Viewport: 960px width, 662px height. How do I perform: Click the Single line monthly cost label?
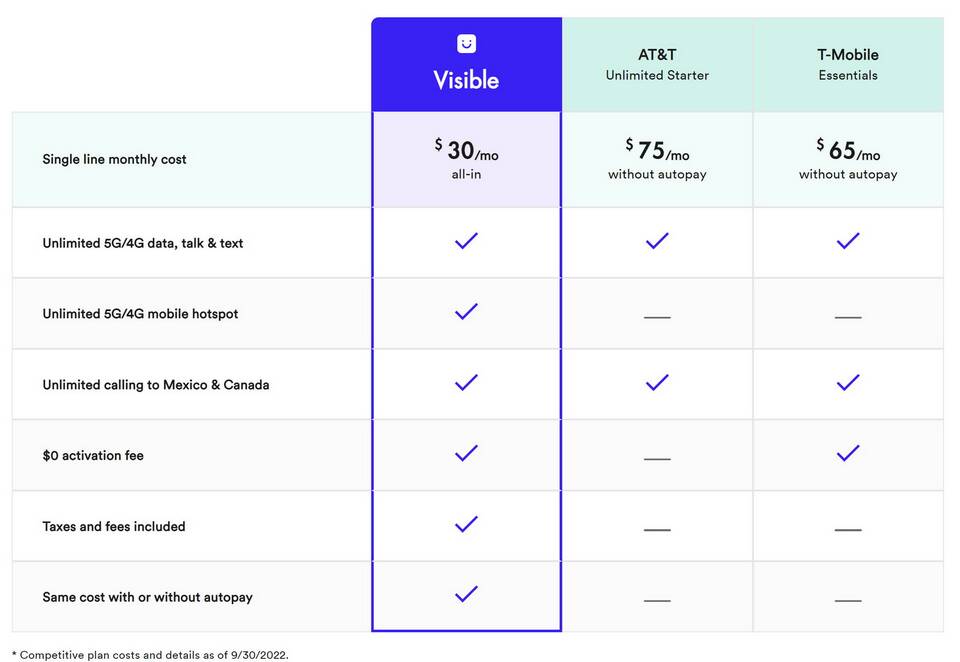tap(114, 159)
